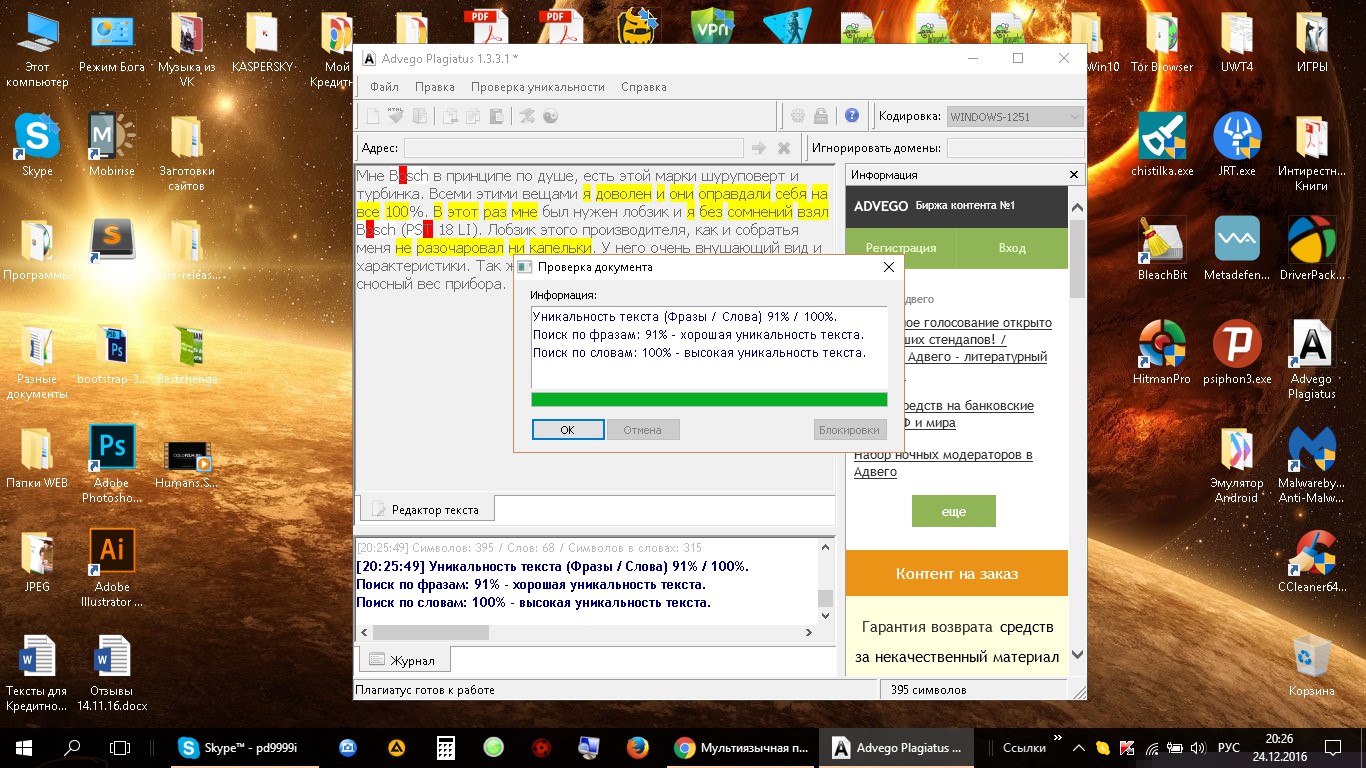Select the Advego Plagiatus desktop shortcut

coord(1312,359)
